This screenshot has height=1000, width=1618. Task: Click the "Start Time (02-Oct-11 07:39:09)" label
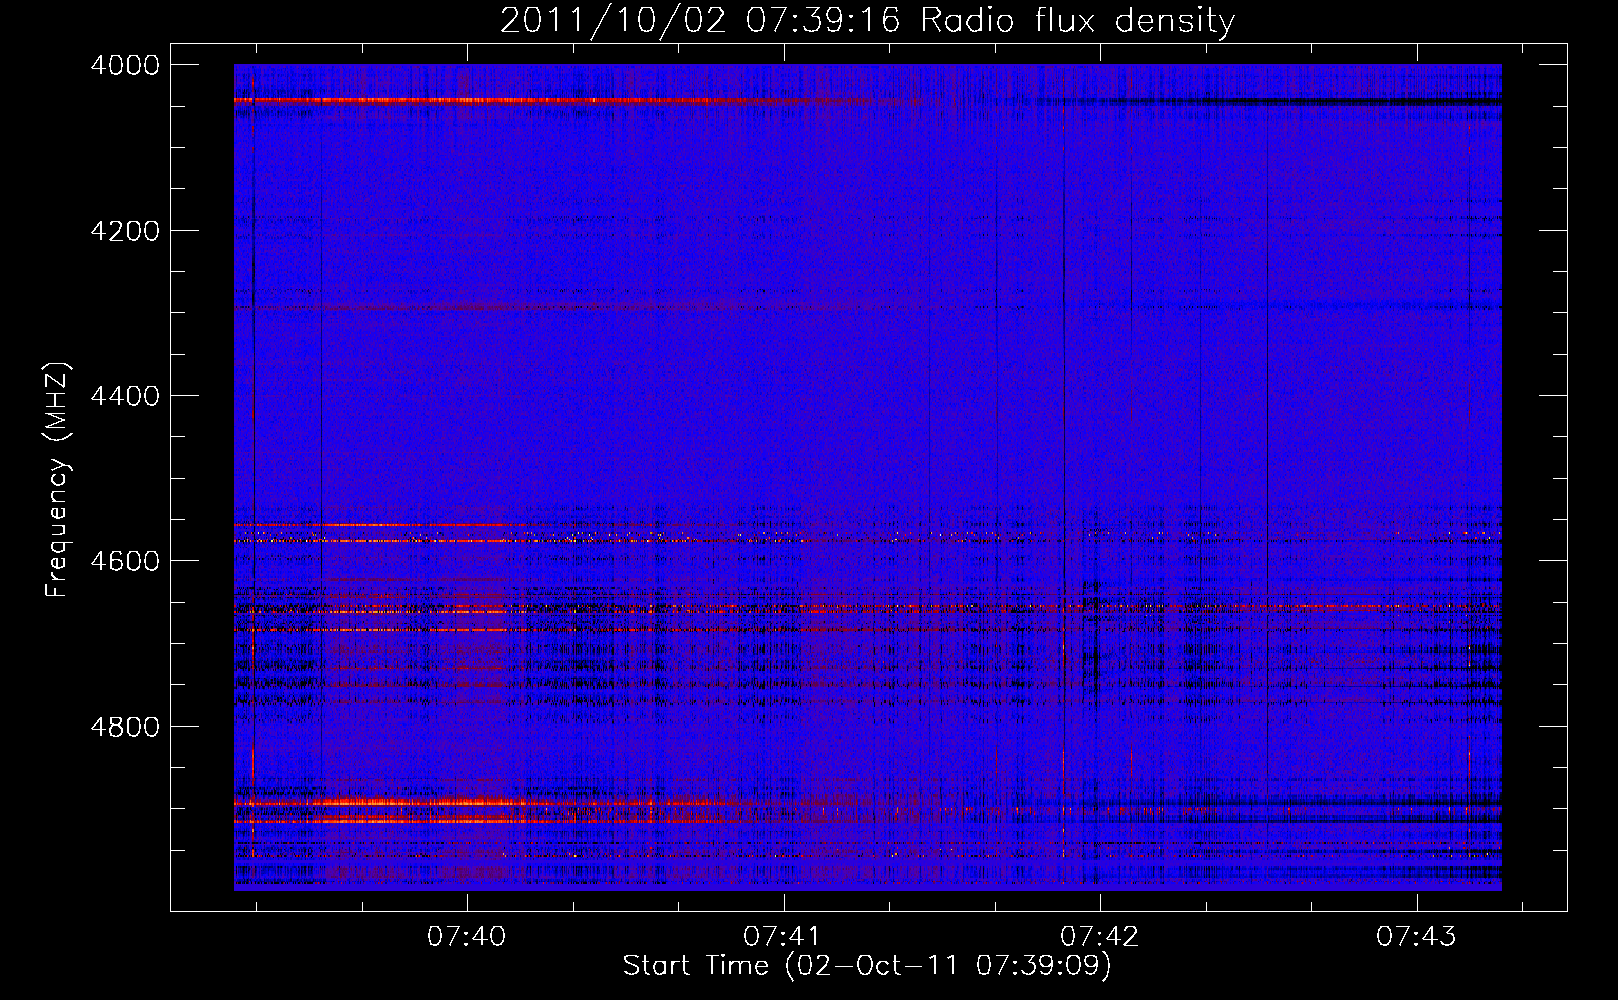[867, 966]
